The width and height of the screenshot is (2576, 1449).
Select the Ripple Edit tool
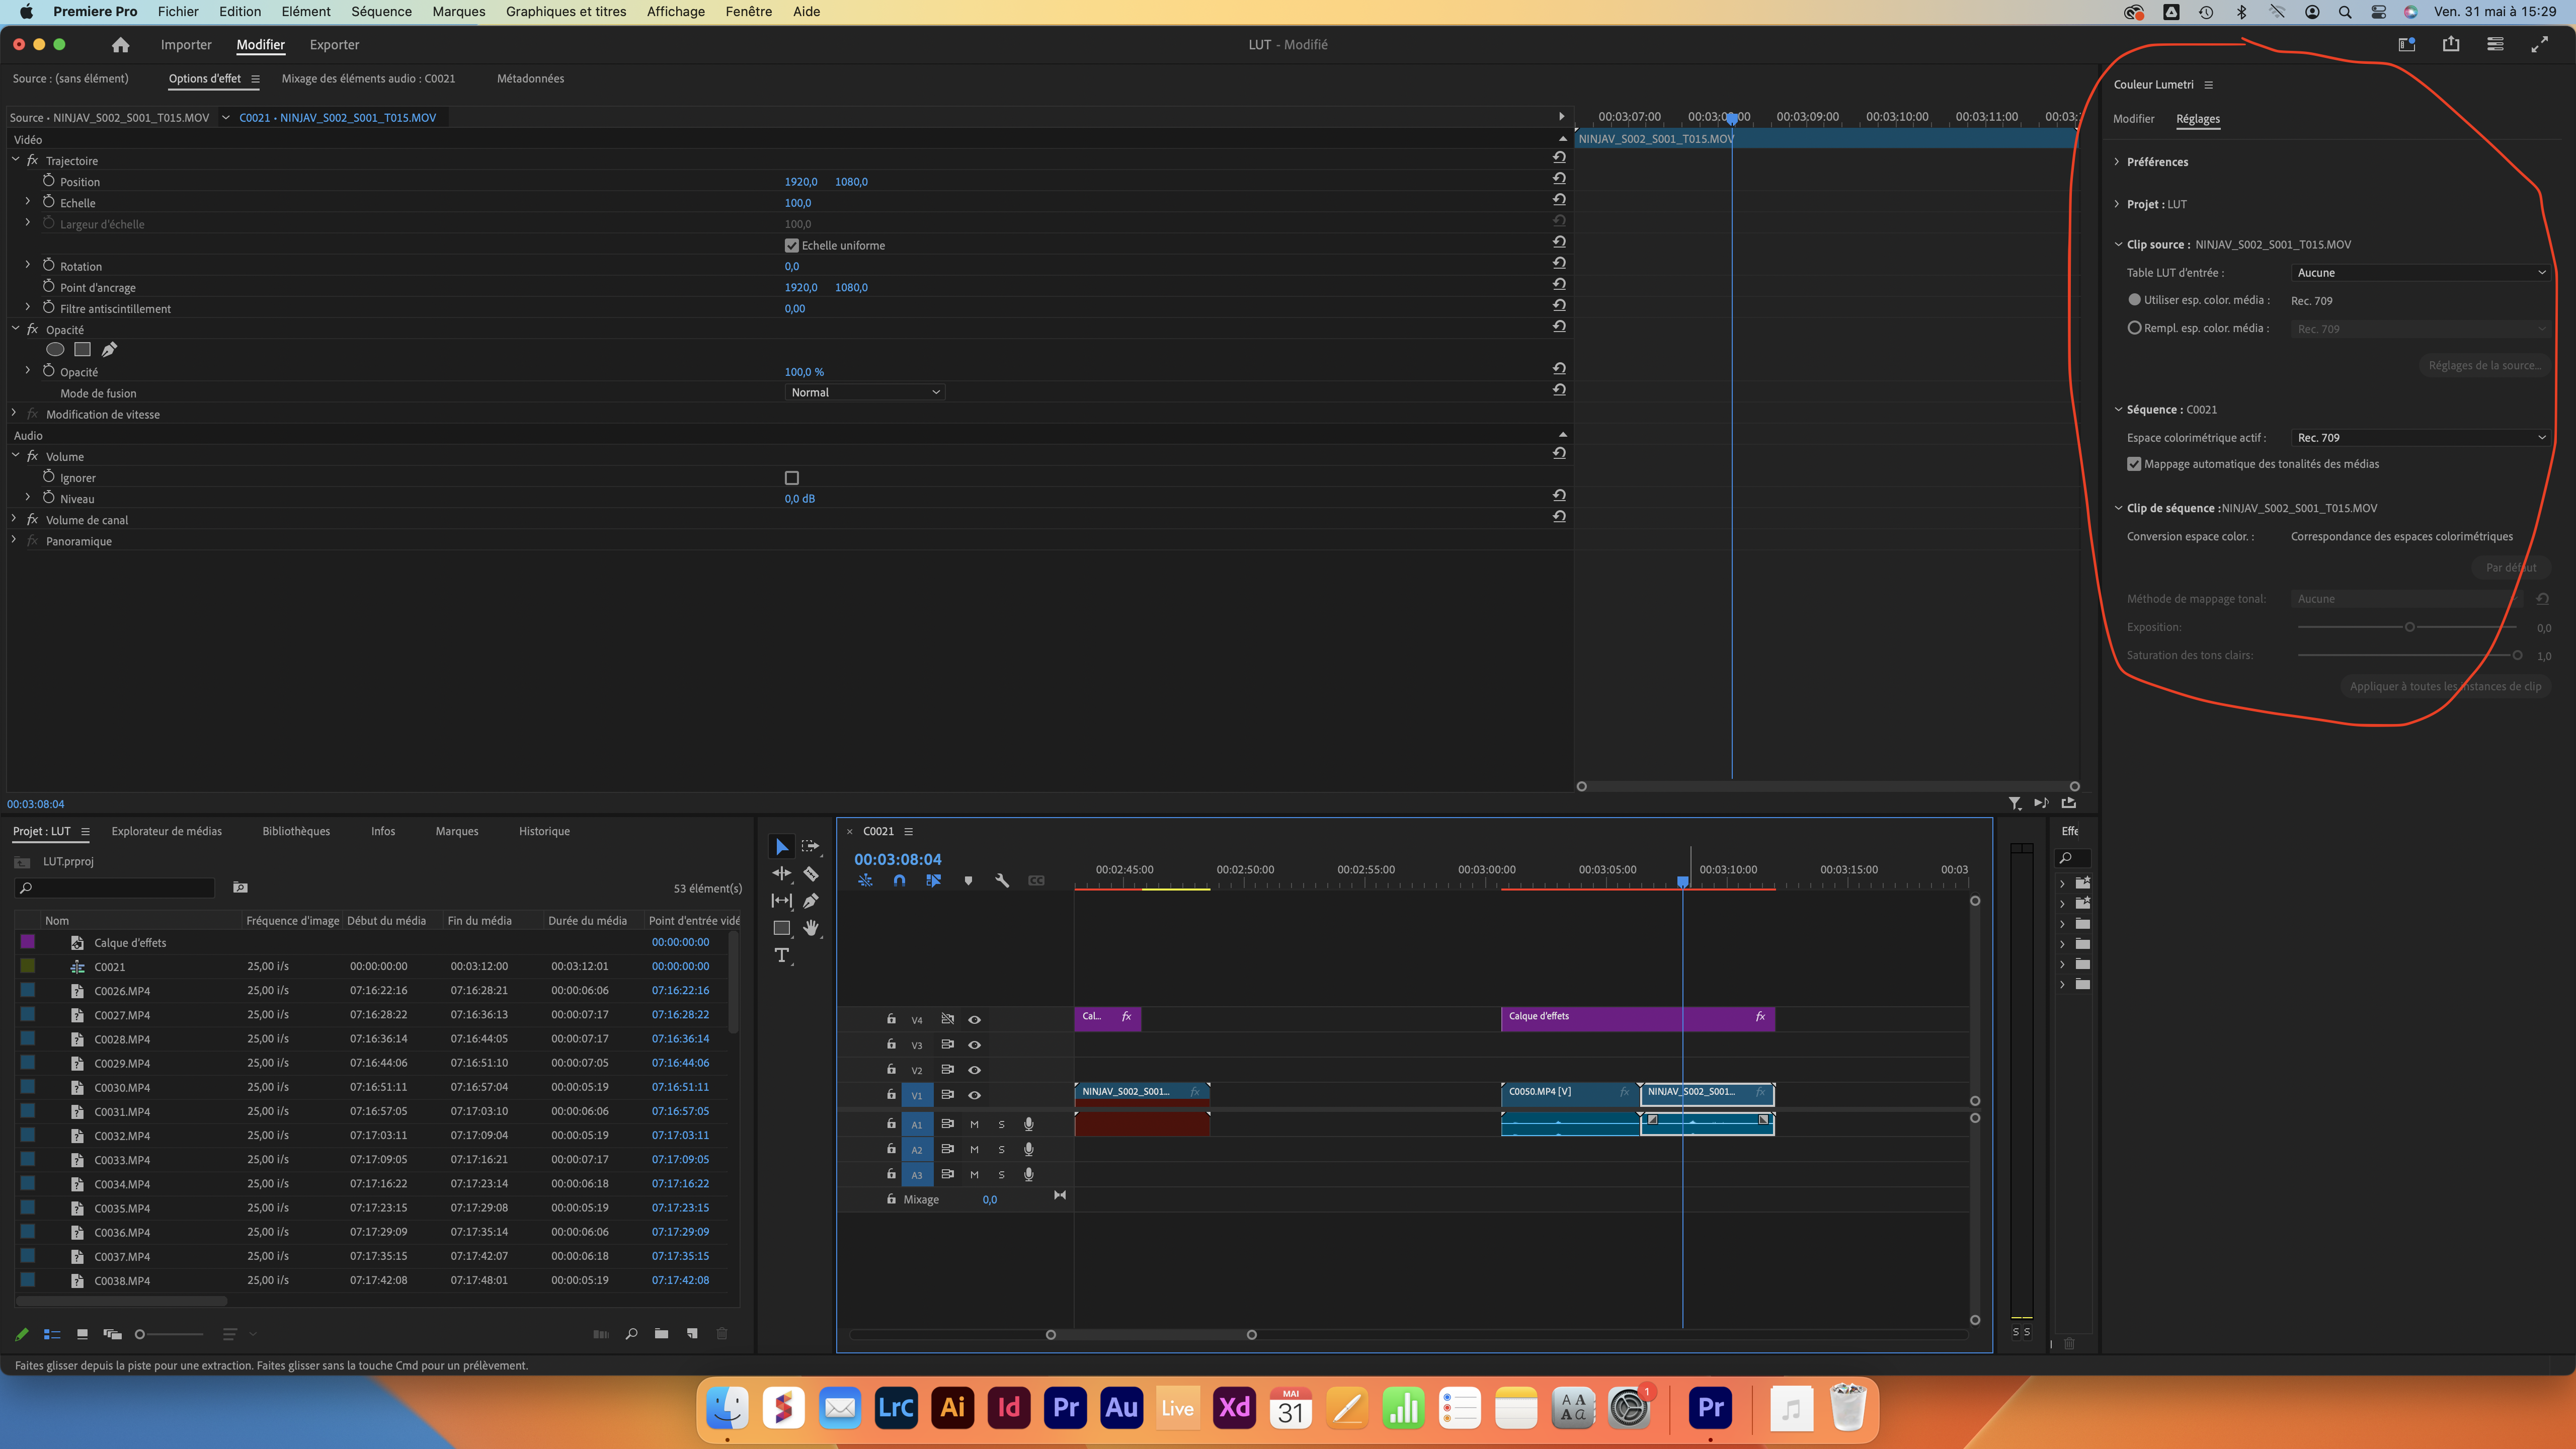(781, 874)
